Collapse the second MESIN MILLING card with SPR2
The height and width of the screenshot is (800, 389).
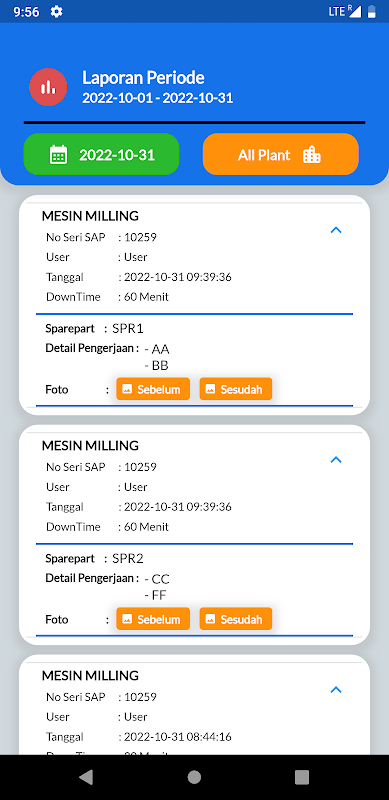335,460
